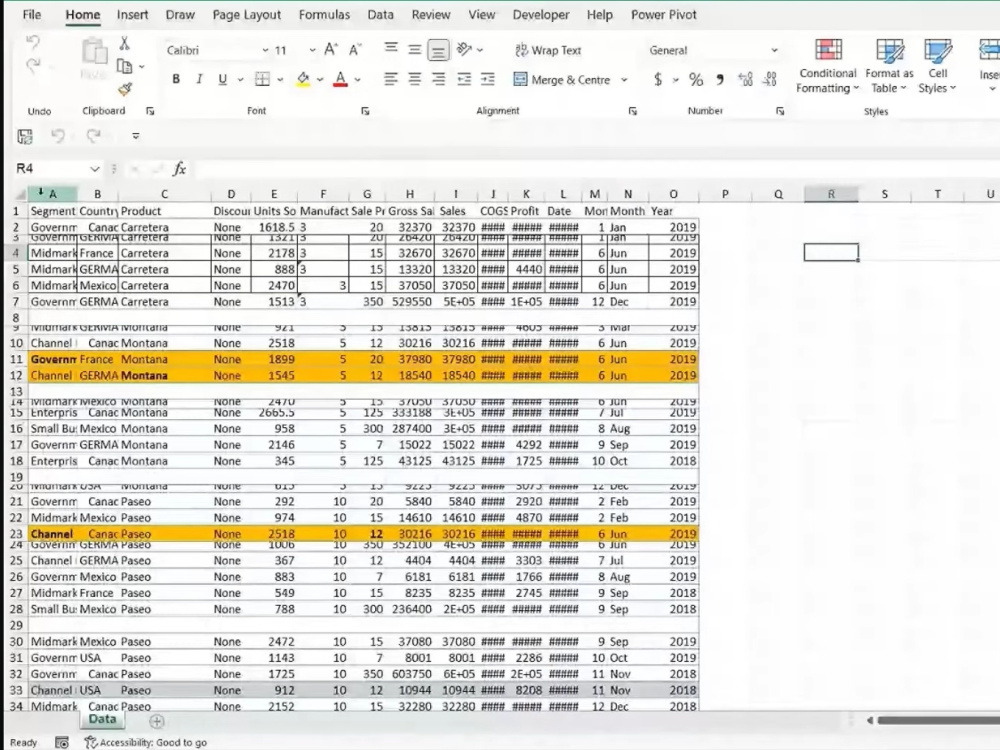Click the select all corner triangle
1000x750 pixels.
(x=20, y=194)
